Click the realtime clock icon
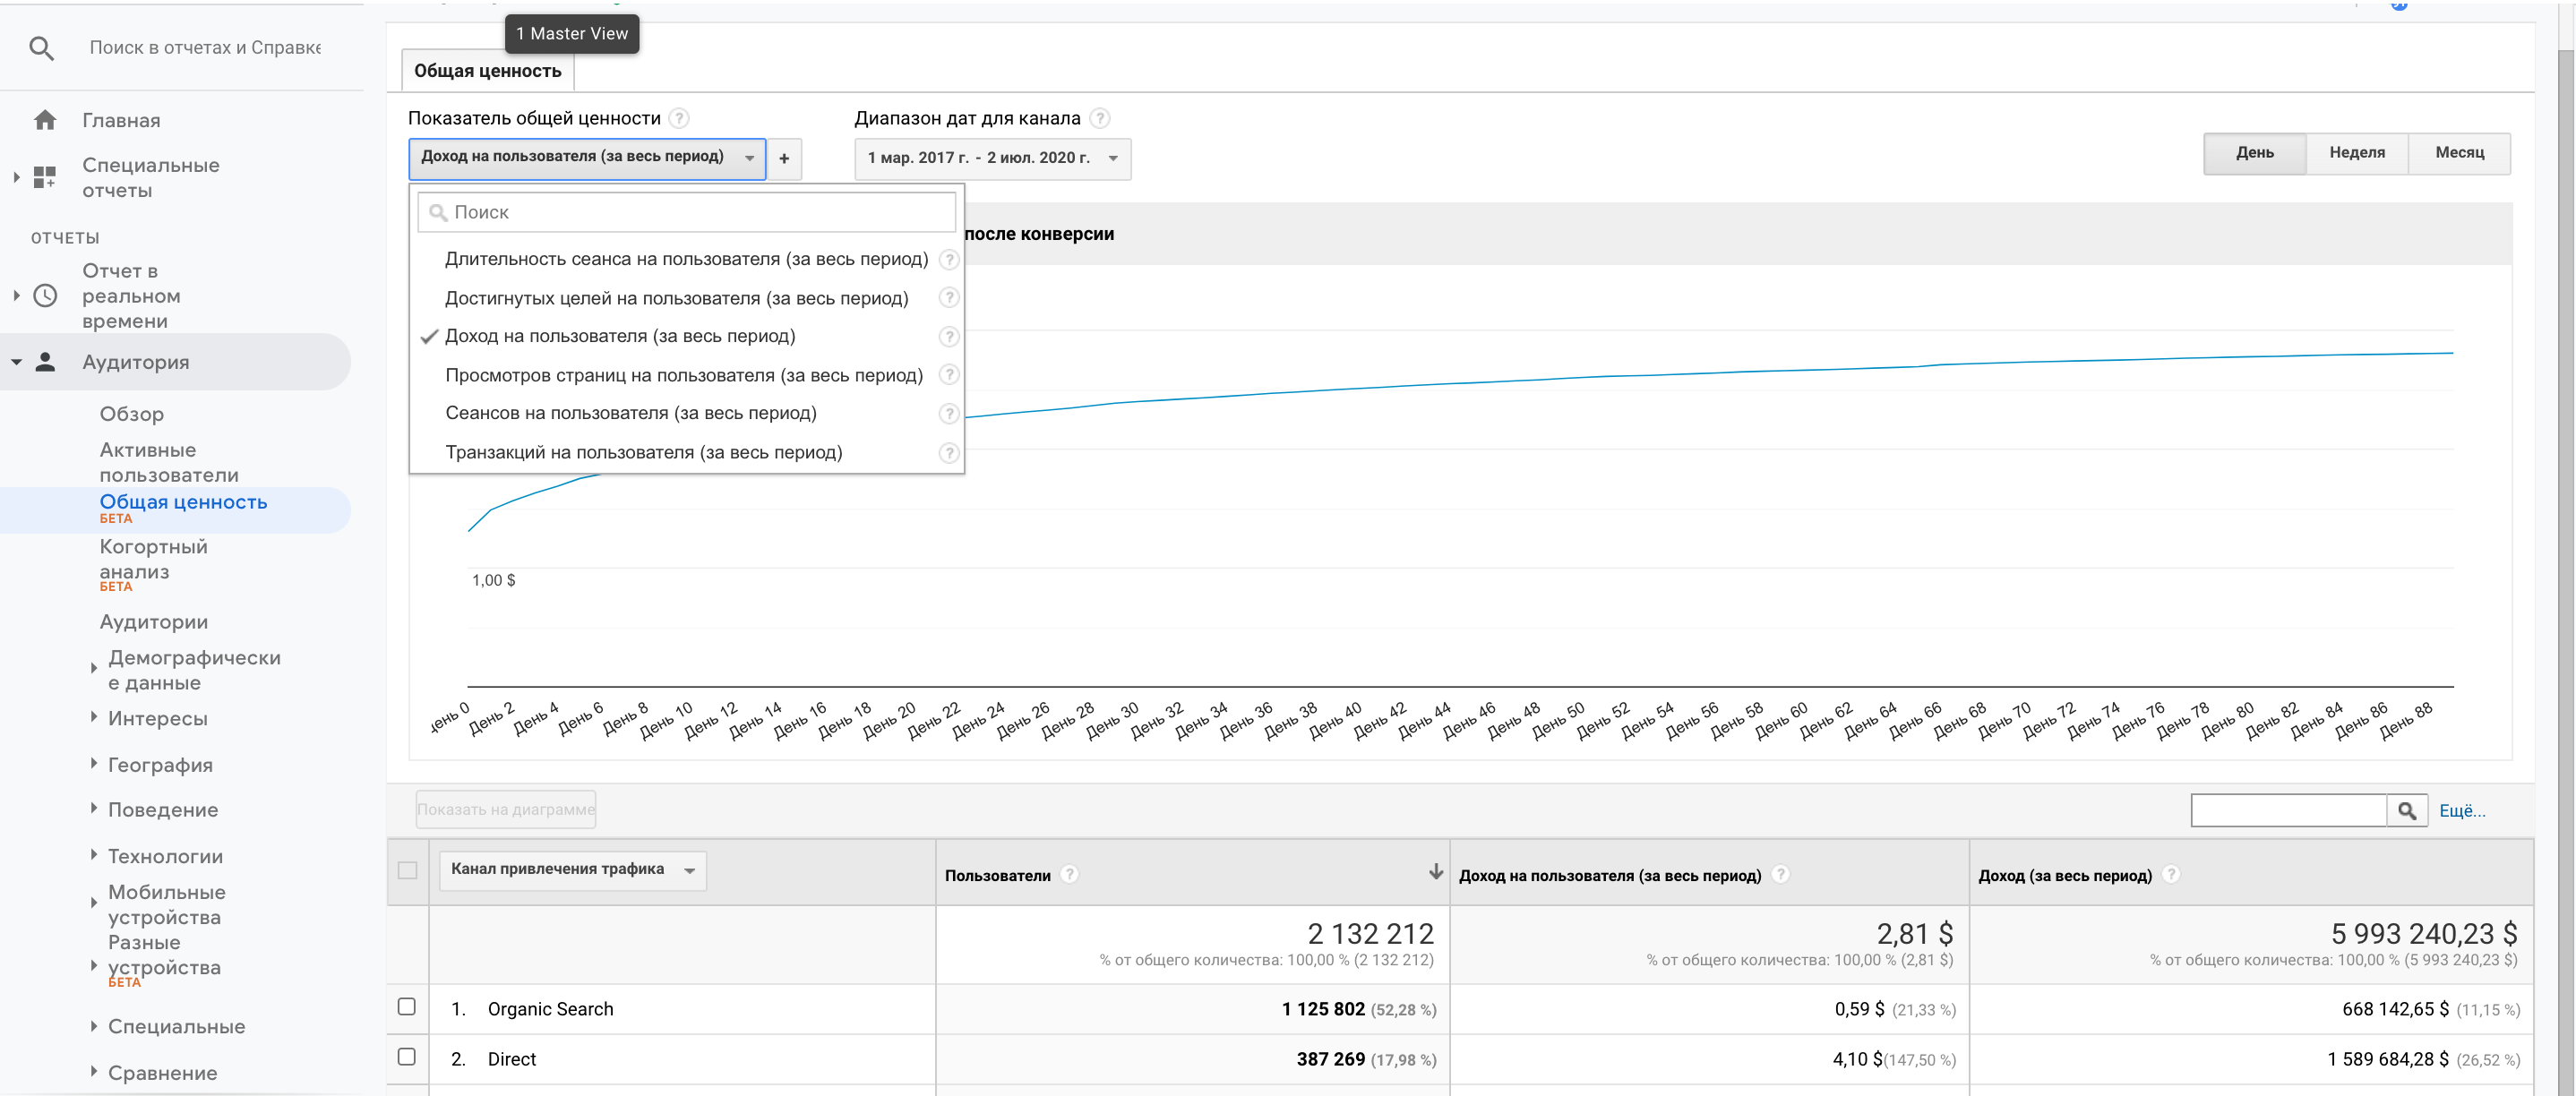Image resolution: width=2576 pixels, height=1096 pixels. [45, 296]
